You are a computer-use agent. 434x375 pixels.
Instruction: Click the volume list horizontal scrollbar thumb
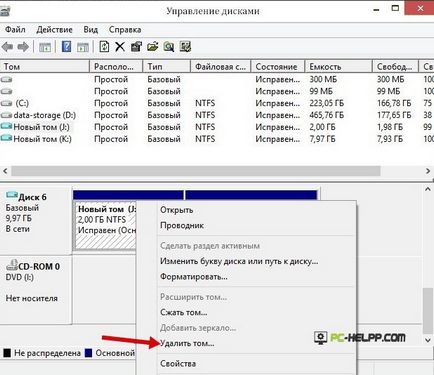pos(196,171)
